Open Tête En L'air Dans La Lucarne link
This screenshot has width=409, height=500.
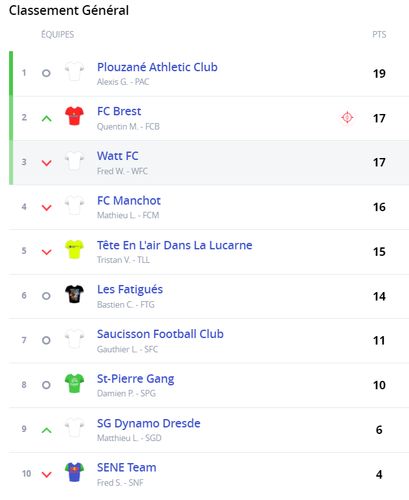[175, 245]
